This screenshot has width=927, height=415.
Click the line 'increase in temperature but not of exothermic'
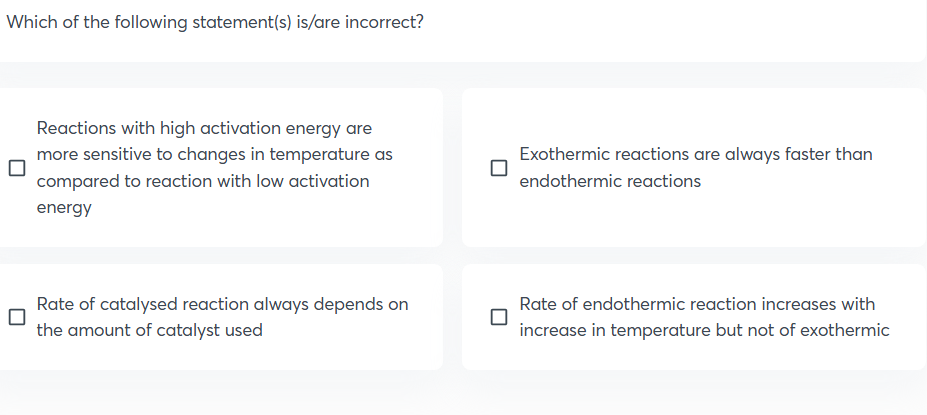pyautogui.click(x=704, y=330)
